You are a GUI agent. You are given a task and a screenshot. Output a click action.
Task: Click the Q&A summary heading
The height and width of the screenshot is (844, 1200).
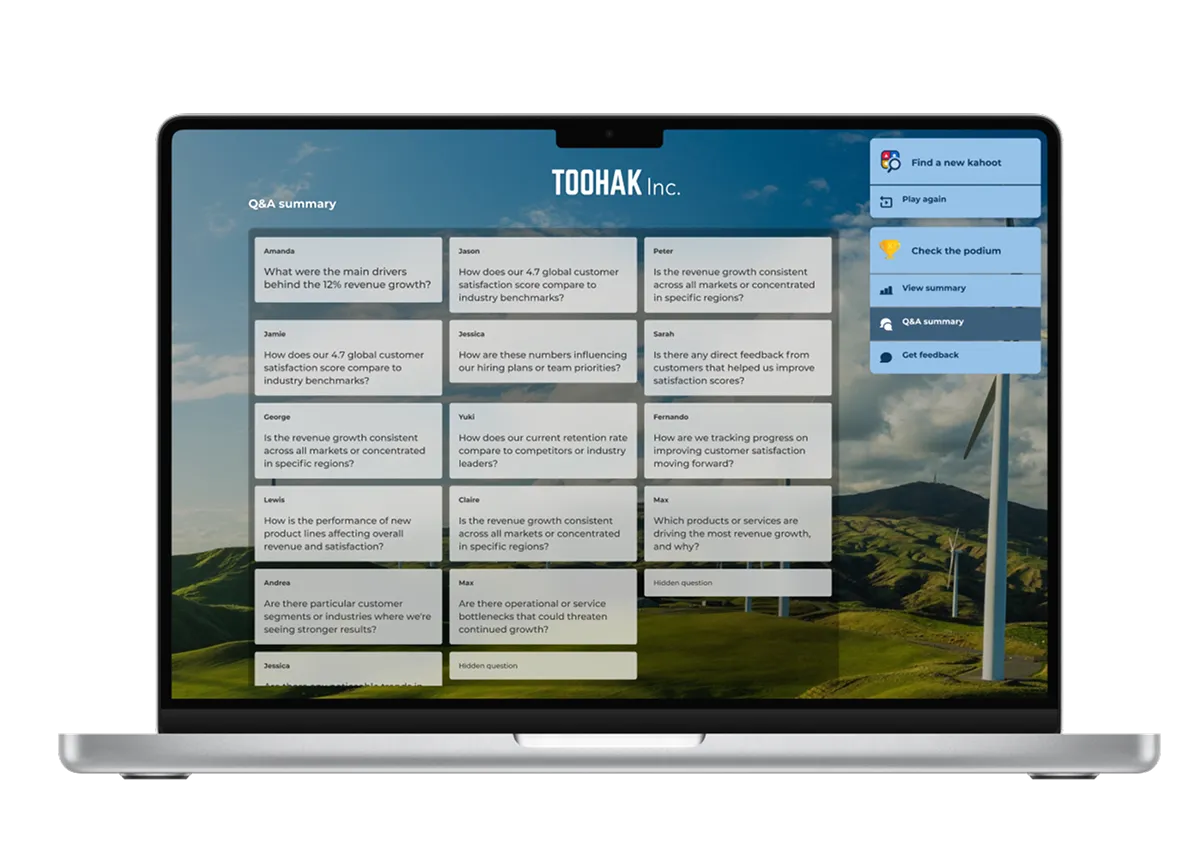292,204
